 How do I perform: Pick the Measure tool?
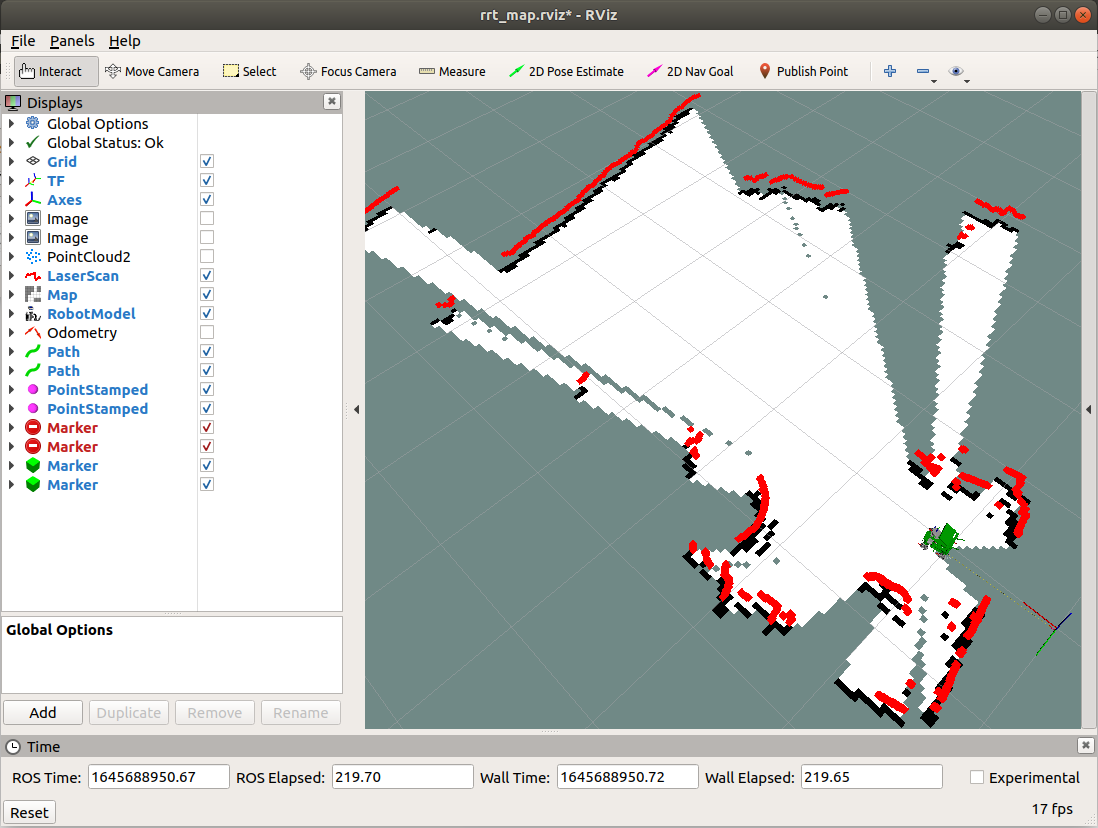tap(452, 71)
